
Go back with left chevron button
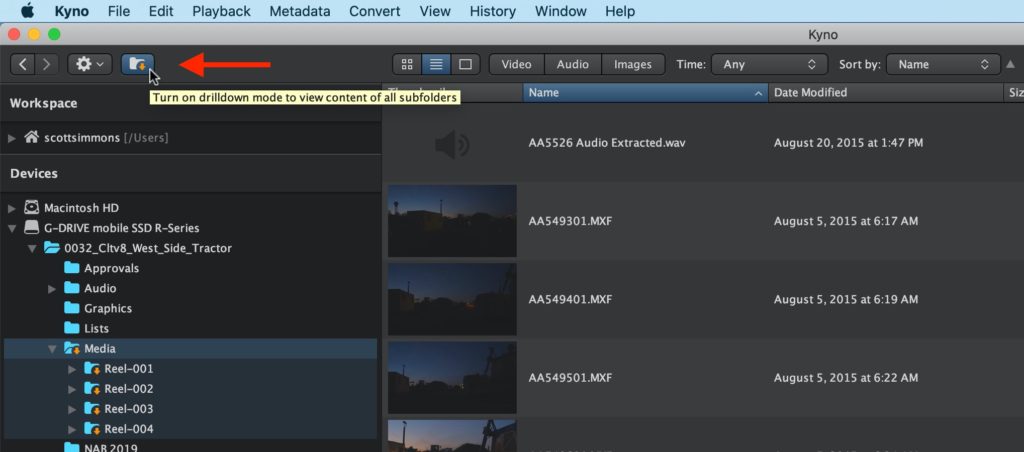coord(23,64)
